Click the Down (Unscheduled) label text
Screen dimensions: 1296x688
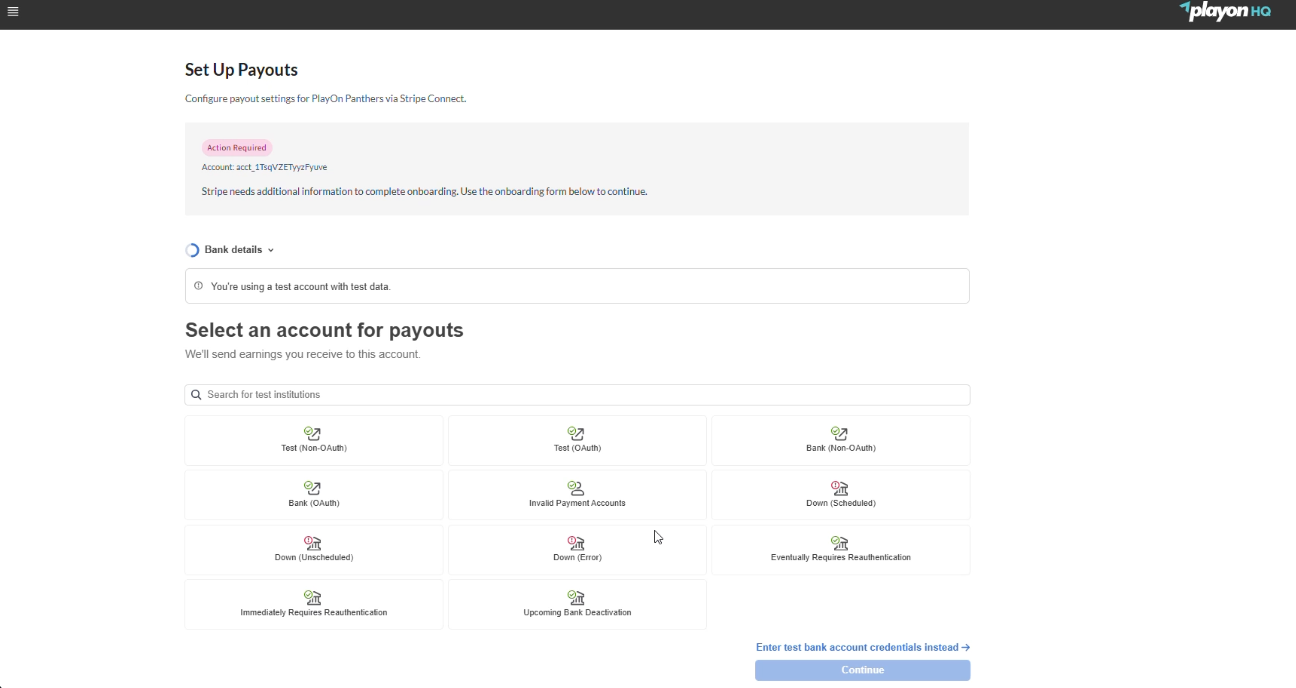coord(314,557)
